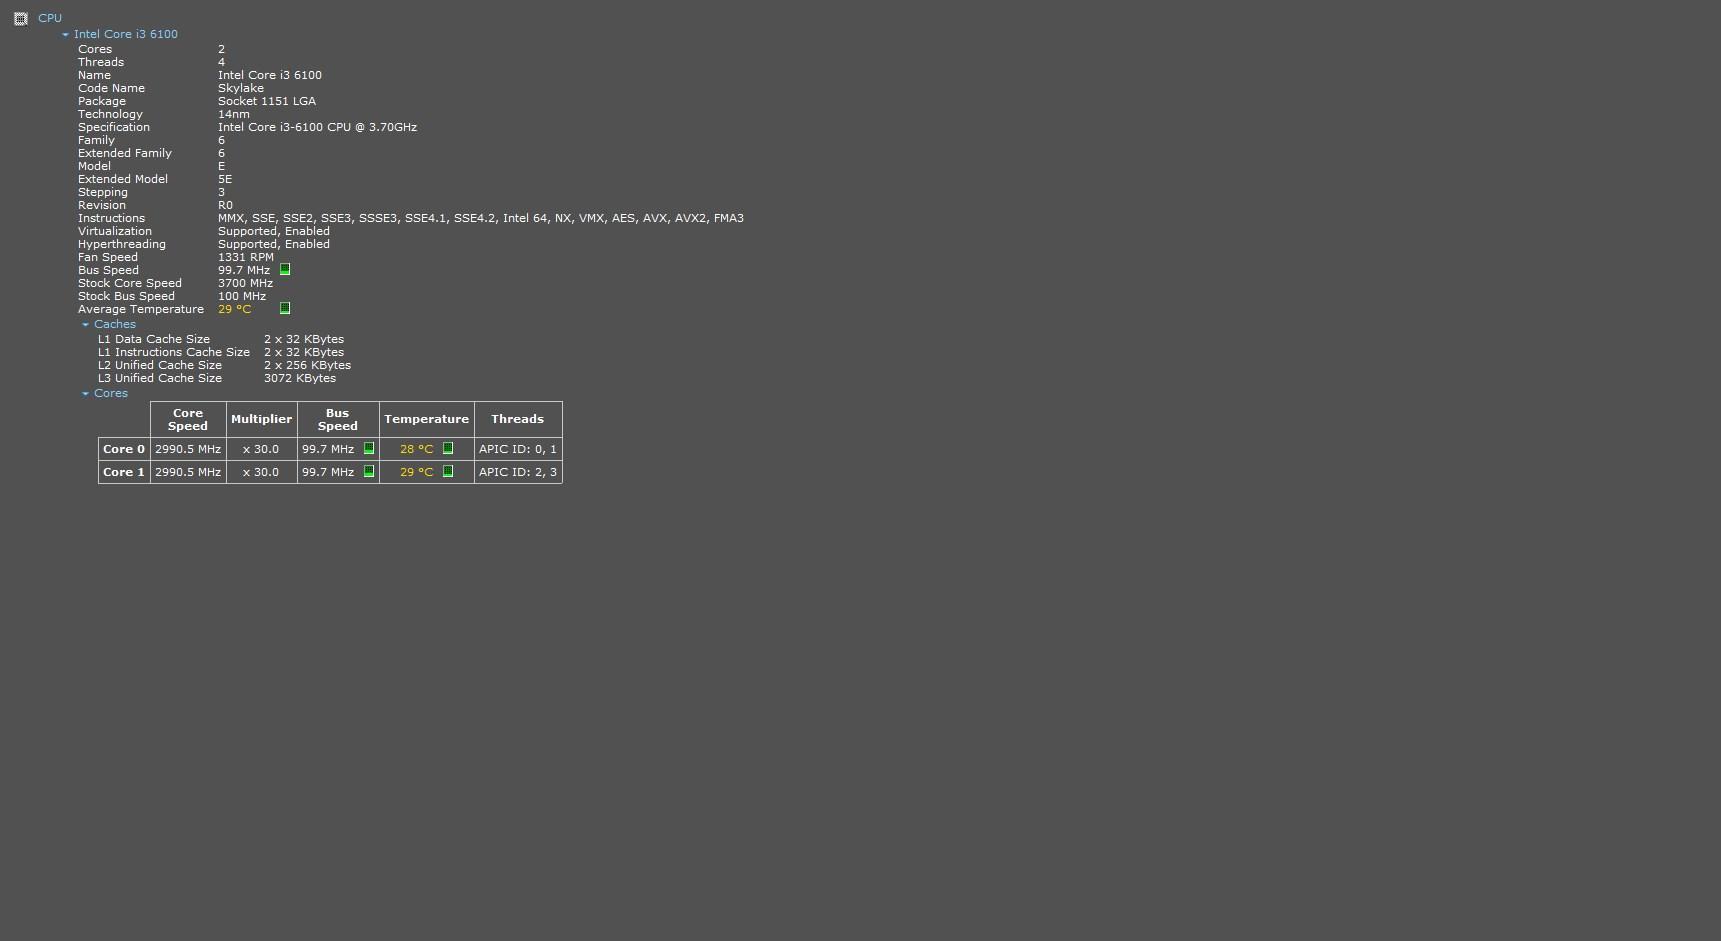Collapse the Cores section
Screen dimensions: 1721x941
tap(85, 394)
